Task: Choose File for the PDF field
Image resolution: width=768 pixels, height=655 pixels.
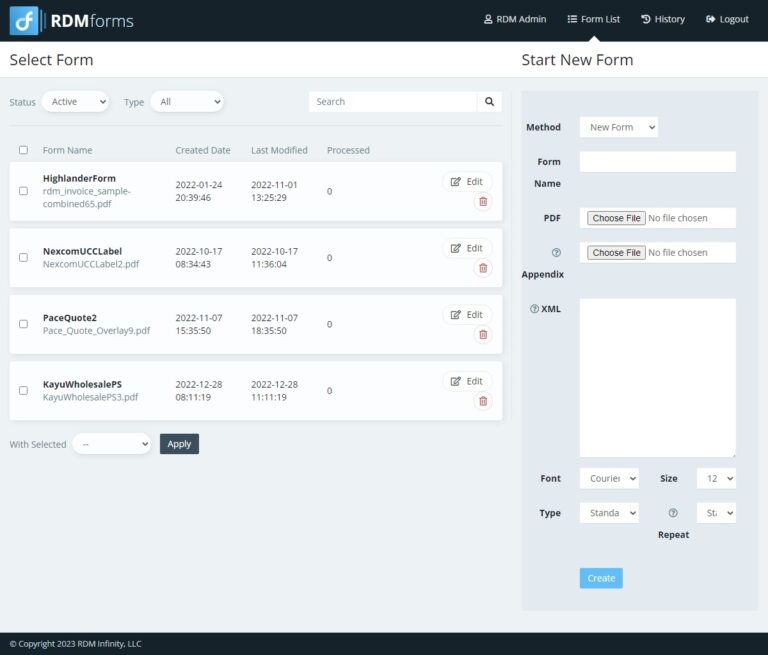Action: point(616,218)
